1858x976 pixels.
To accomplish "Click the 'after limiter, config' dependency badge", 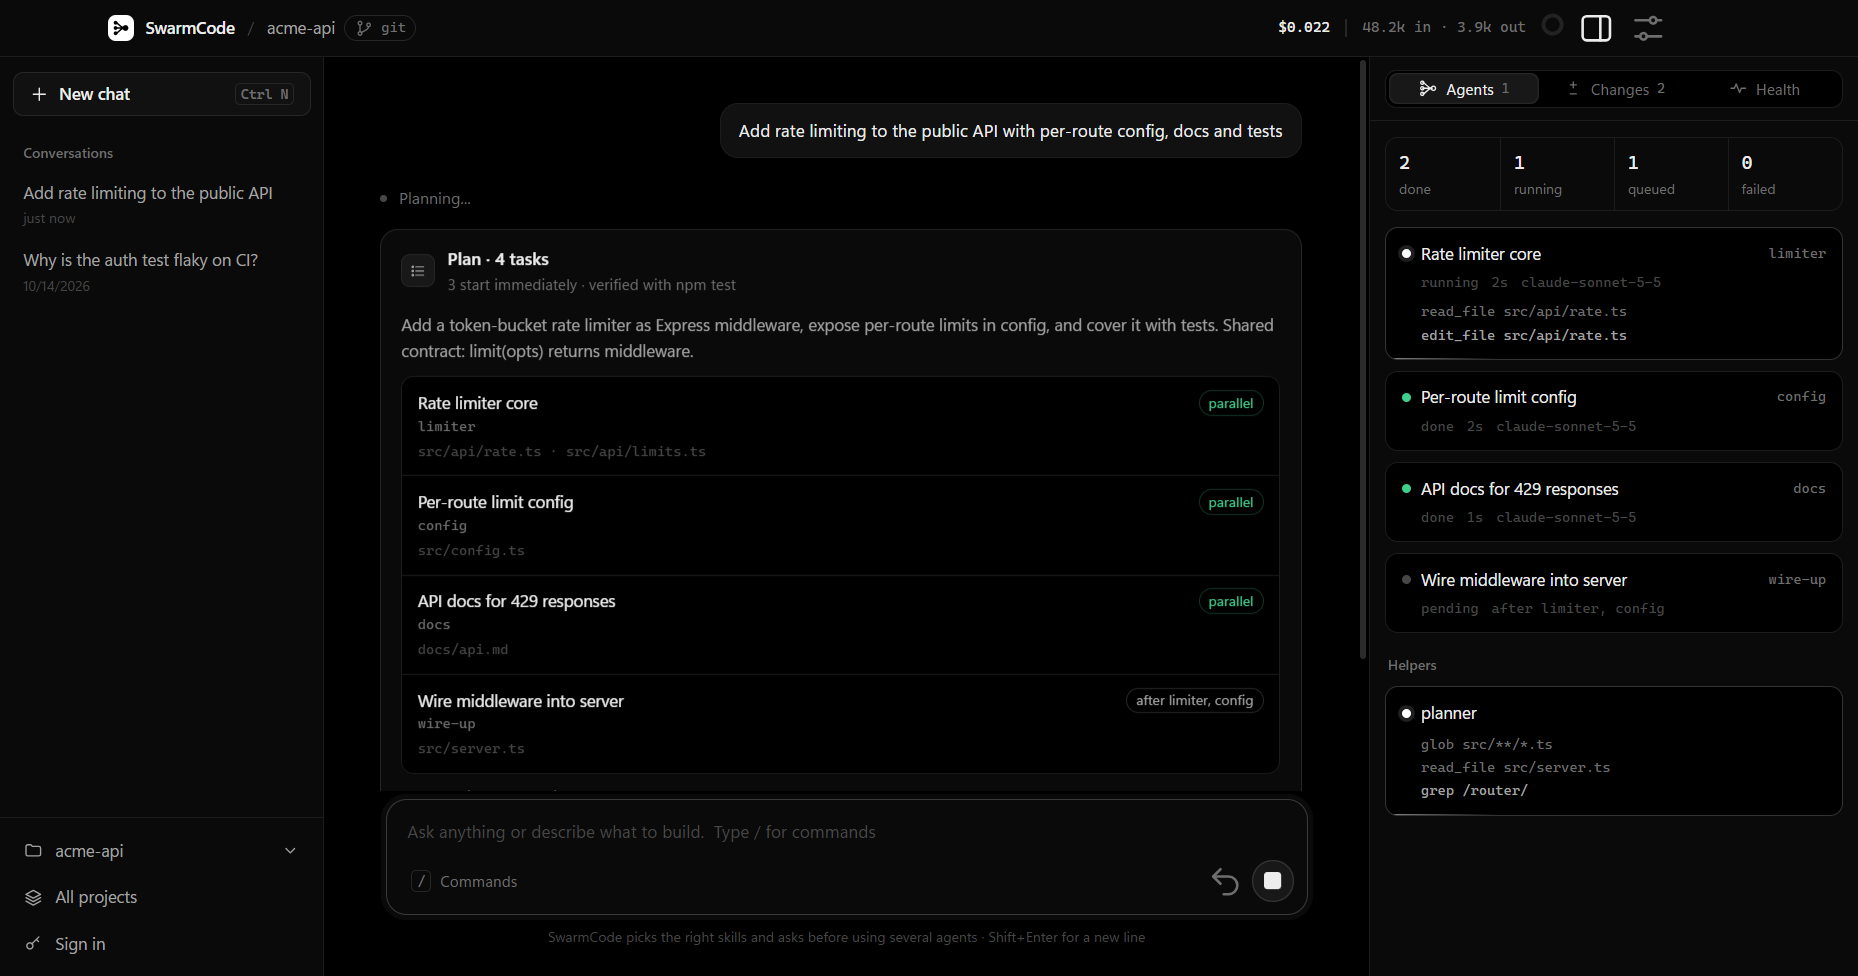I will [x=1194, y=700].
